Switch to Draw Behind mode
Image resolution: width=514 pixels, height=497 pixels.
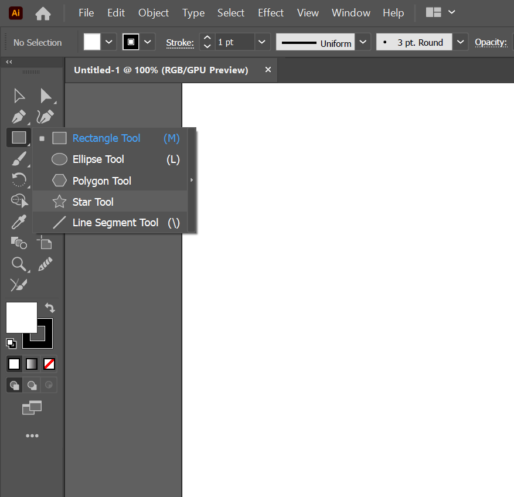32,385
